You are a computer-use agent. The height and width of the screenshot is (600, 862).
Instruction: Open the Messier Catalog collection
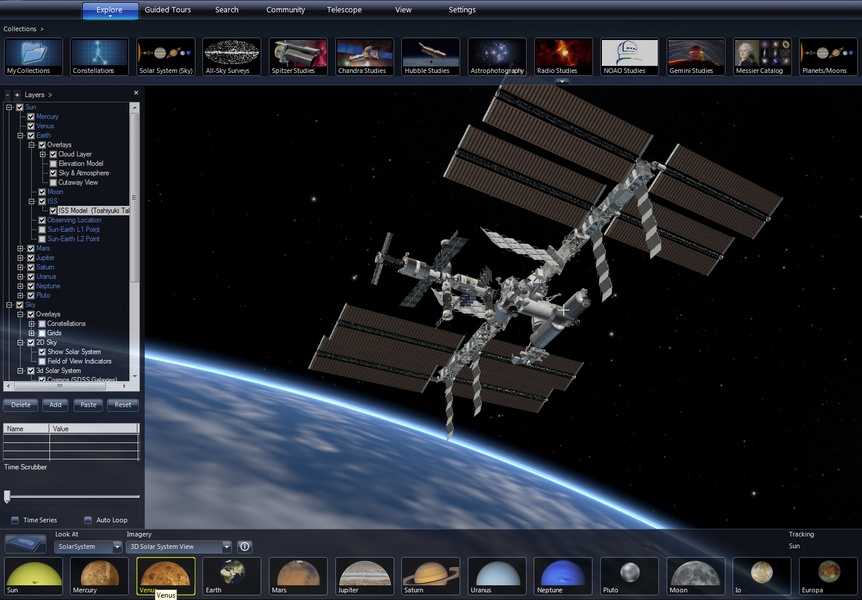pyautogui.click(x=762, y=57)
